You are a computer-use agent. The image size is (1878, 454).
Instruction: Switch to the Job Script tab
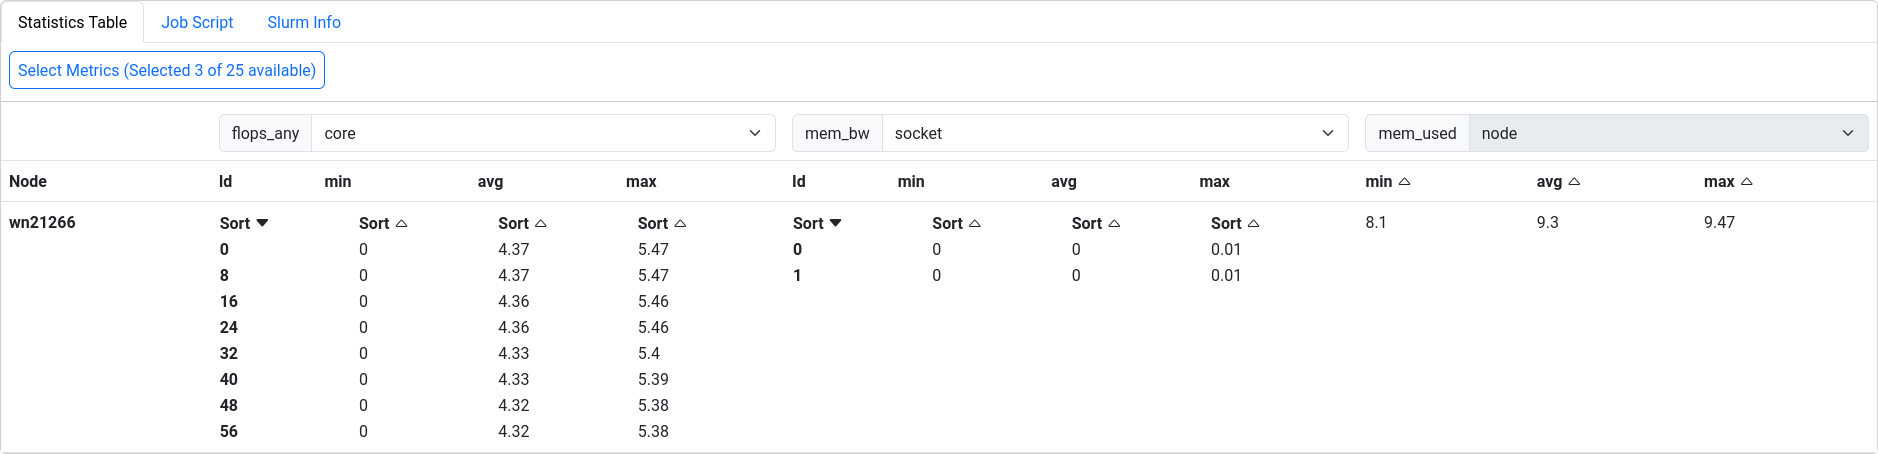[197, 22]
